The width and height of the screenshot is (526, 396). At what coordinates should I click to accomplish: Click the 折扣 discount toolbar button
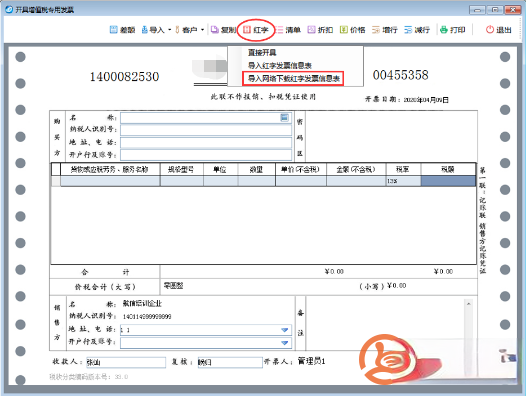(320, 30)
